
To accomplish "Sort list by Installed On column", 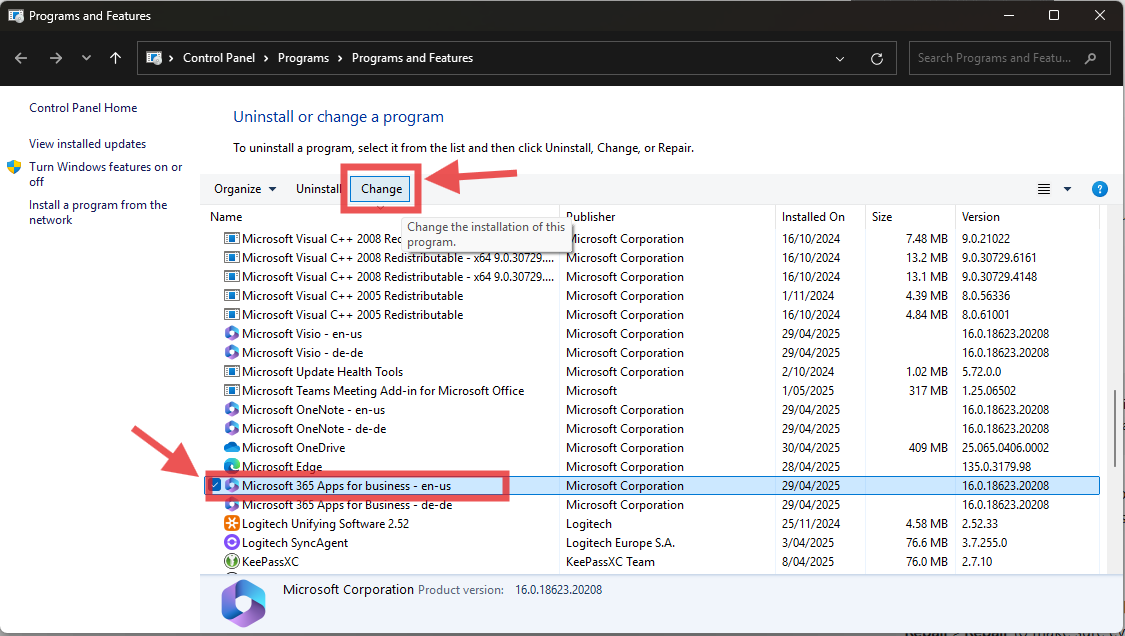I will [813, 217].
